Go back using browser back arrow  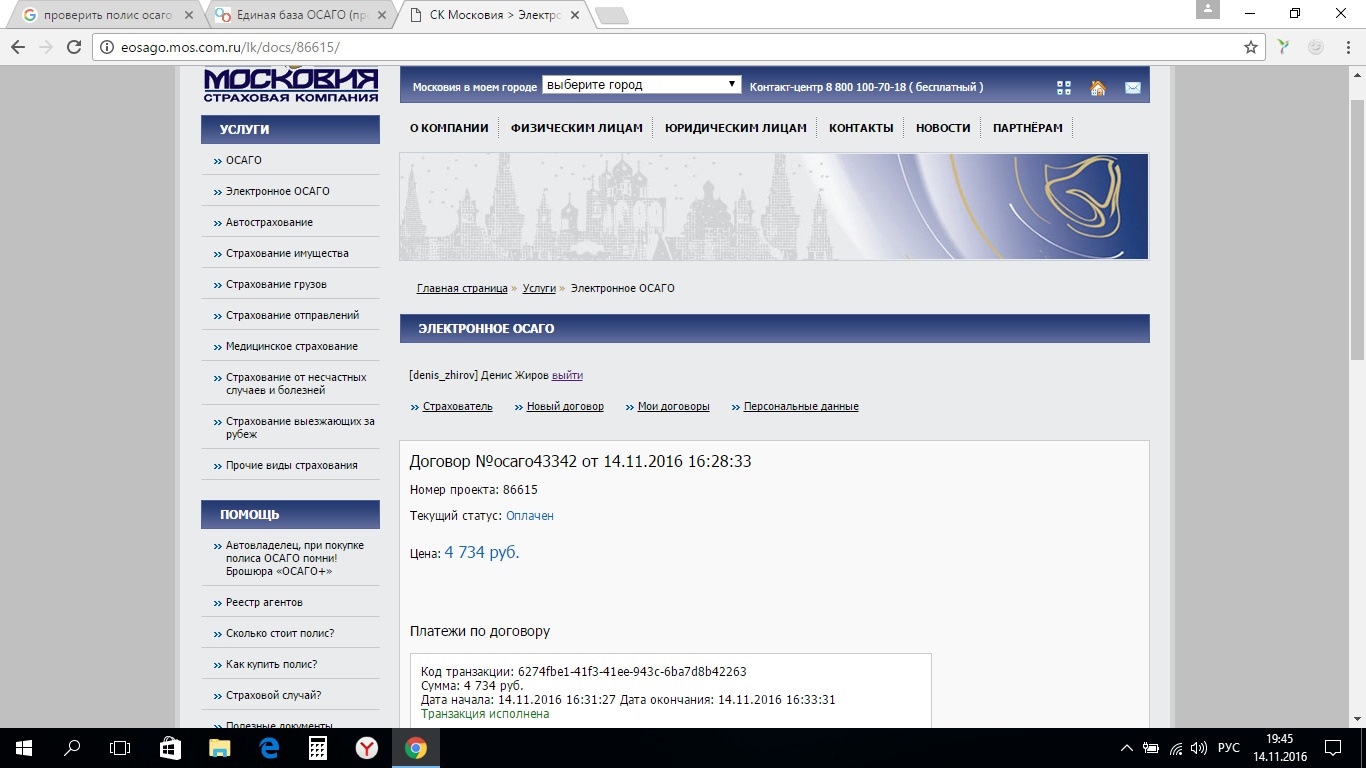[18, 47]
